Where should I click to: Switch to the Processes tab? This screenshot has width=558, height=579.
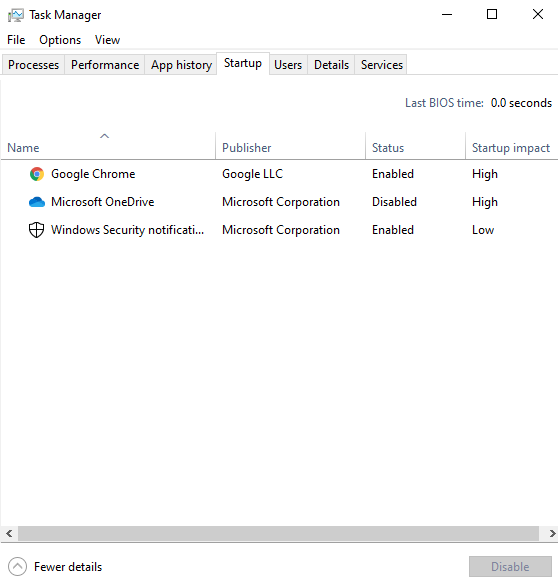[x=34, y=65]
